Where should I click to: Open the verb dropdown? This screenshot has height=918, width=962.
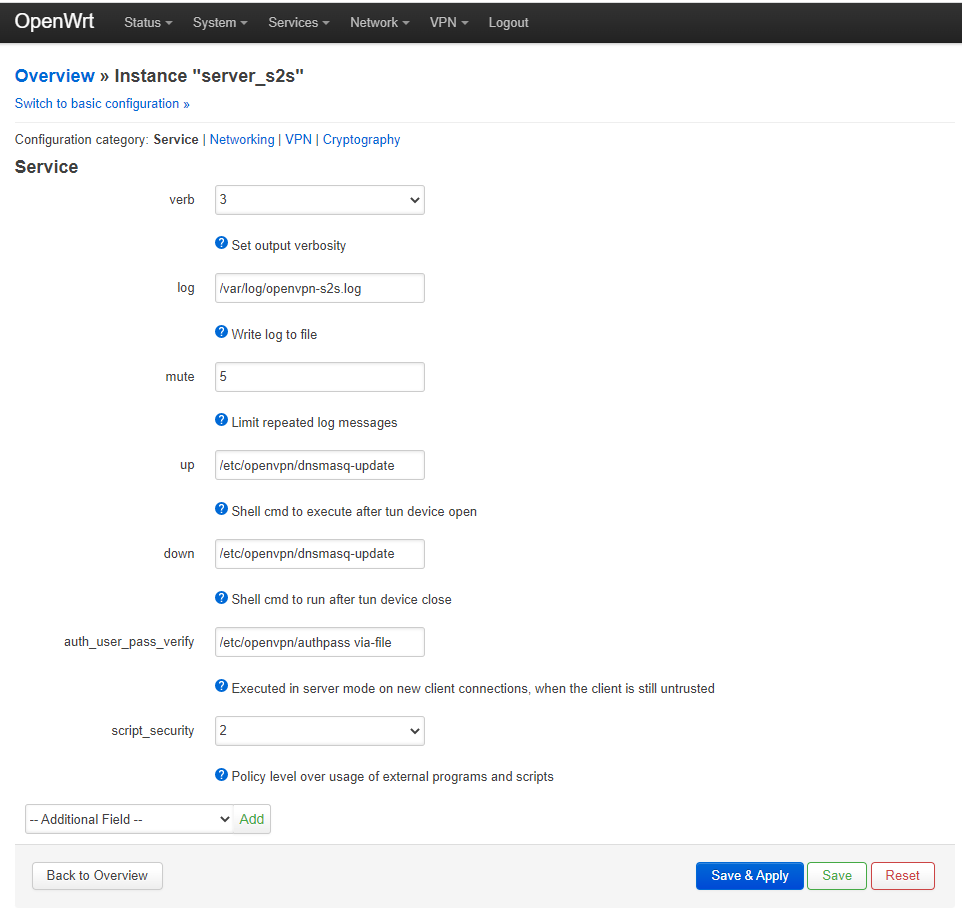(320, 200)
